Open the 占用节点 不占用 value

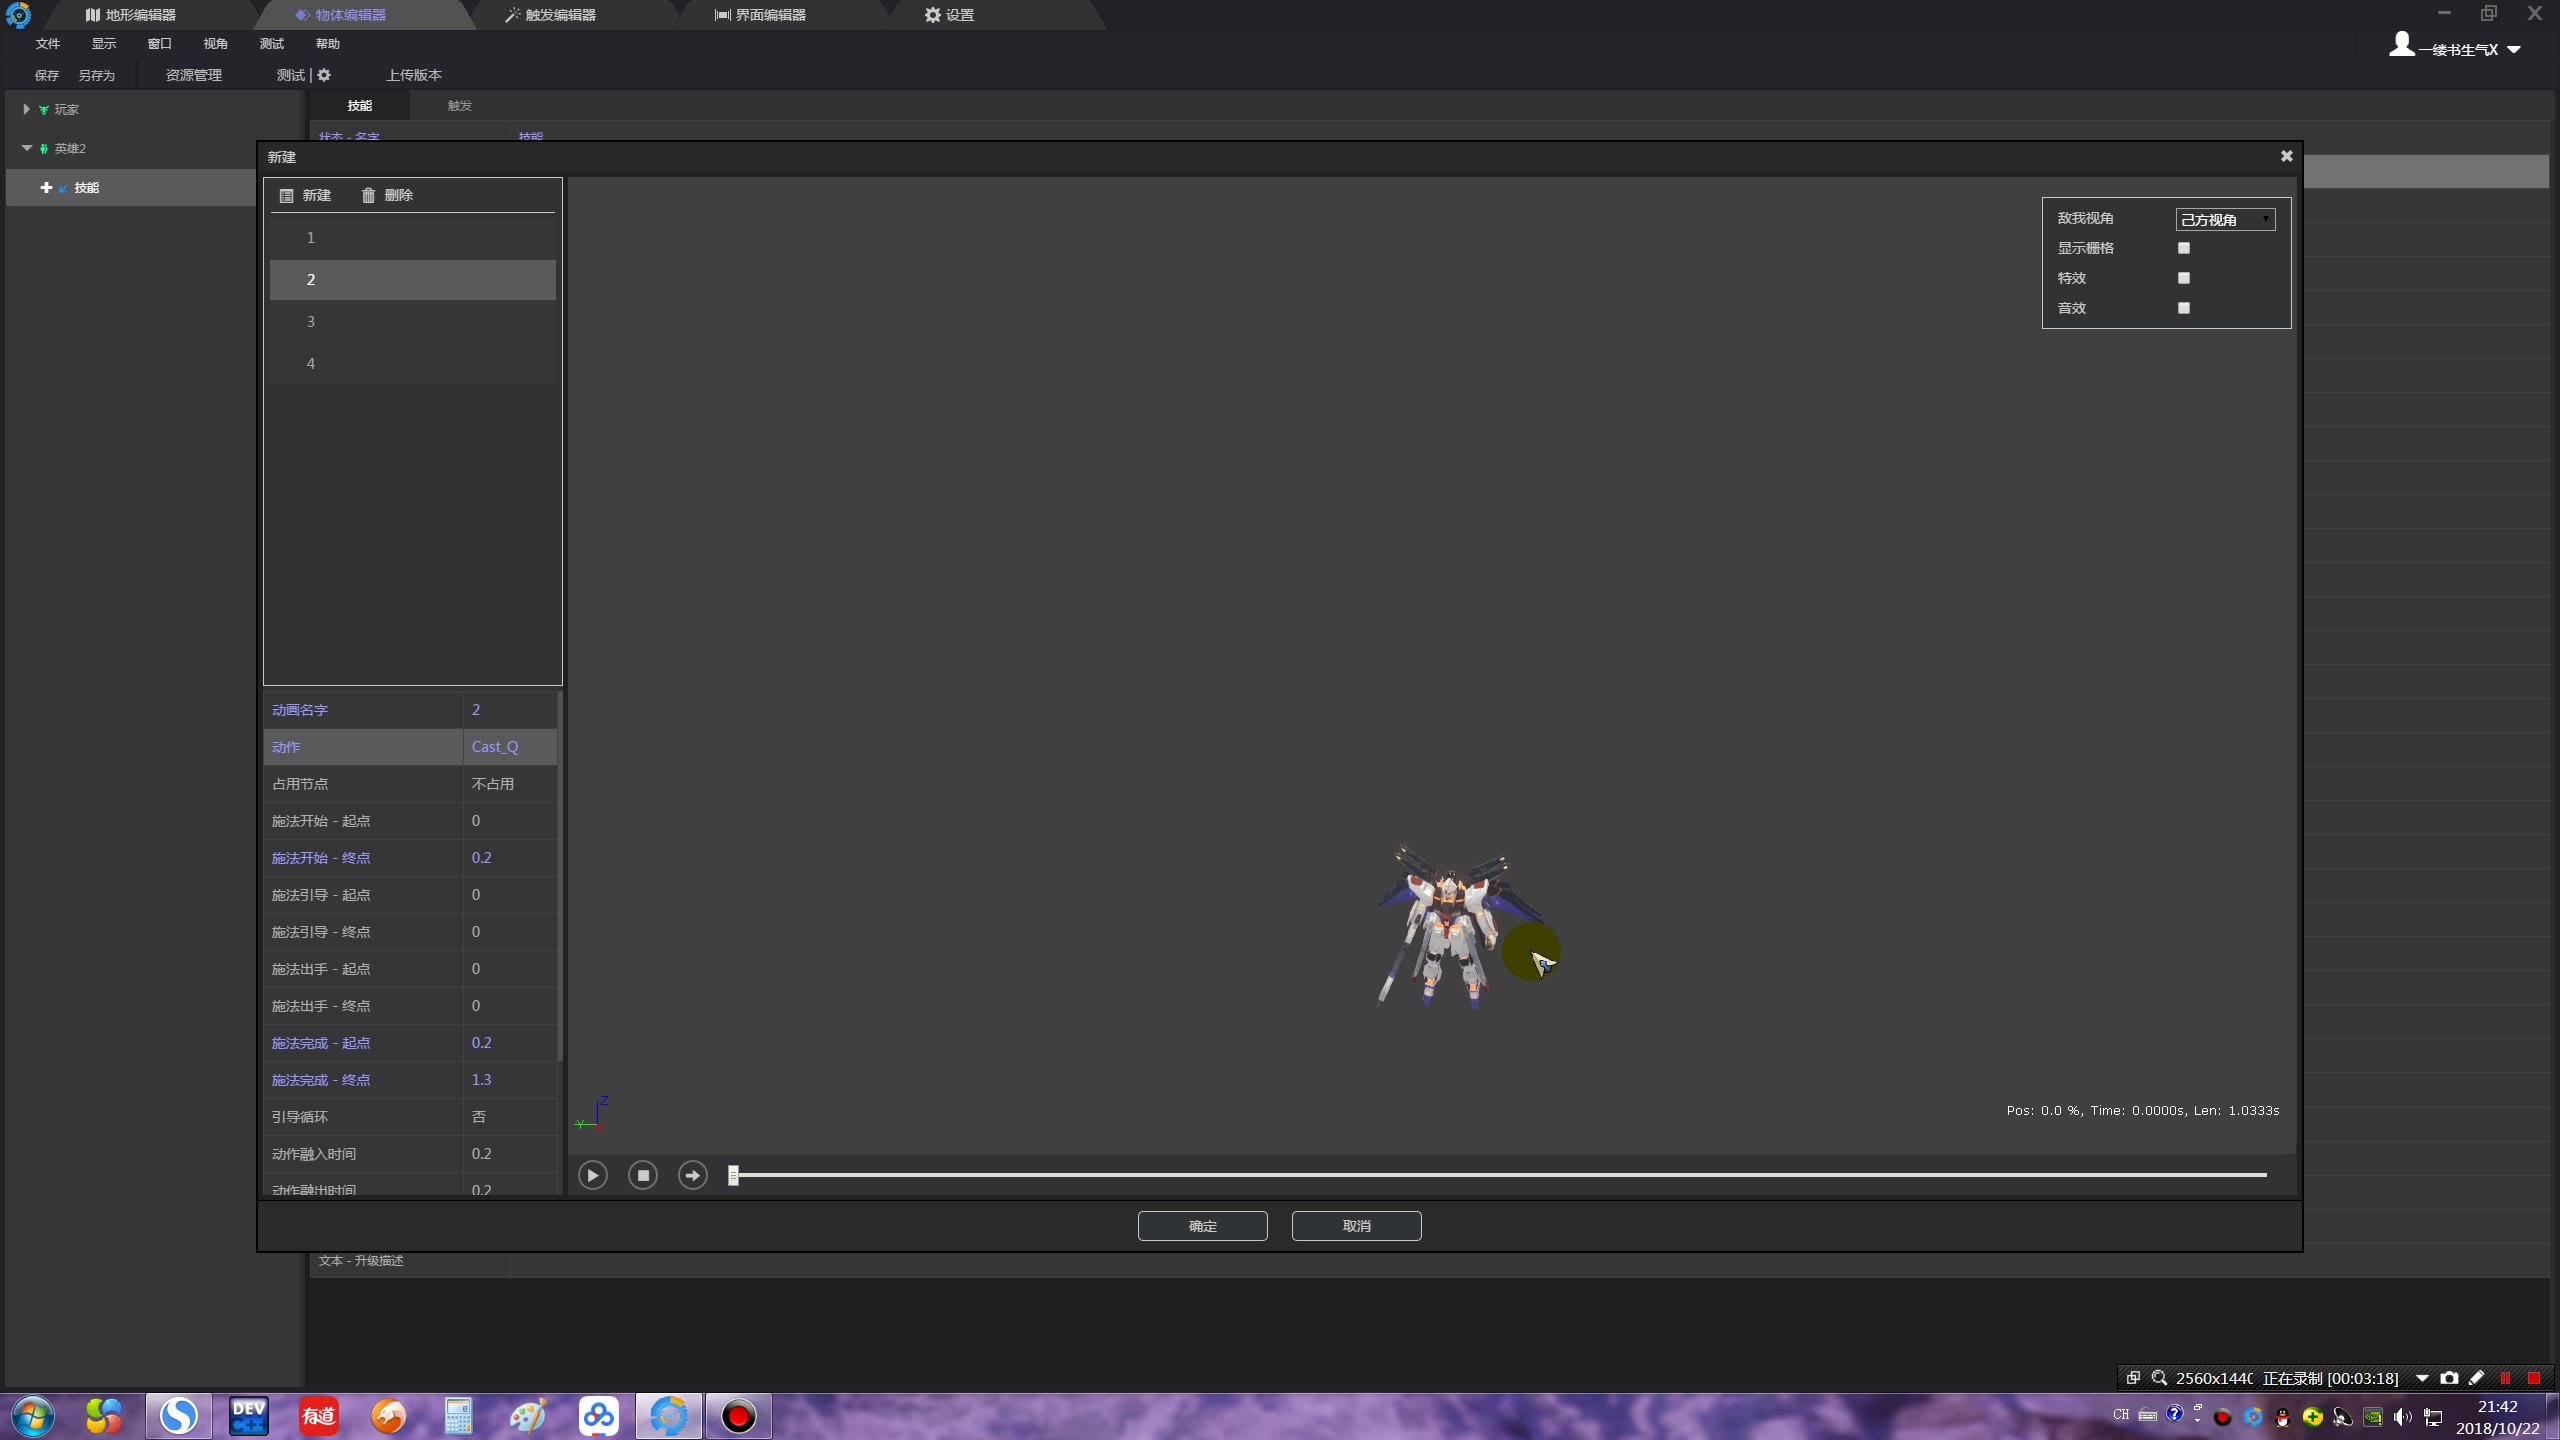click(509, 784)
